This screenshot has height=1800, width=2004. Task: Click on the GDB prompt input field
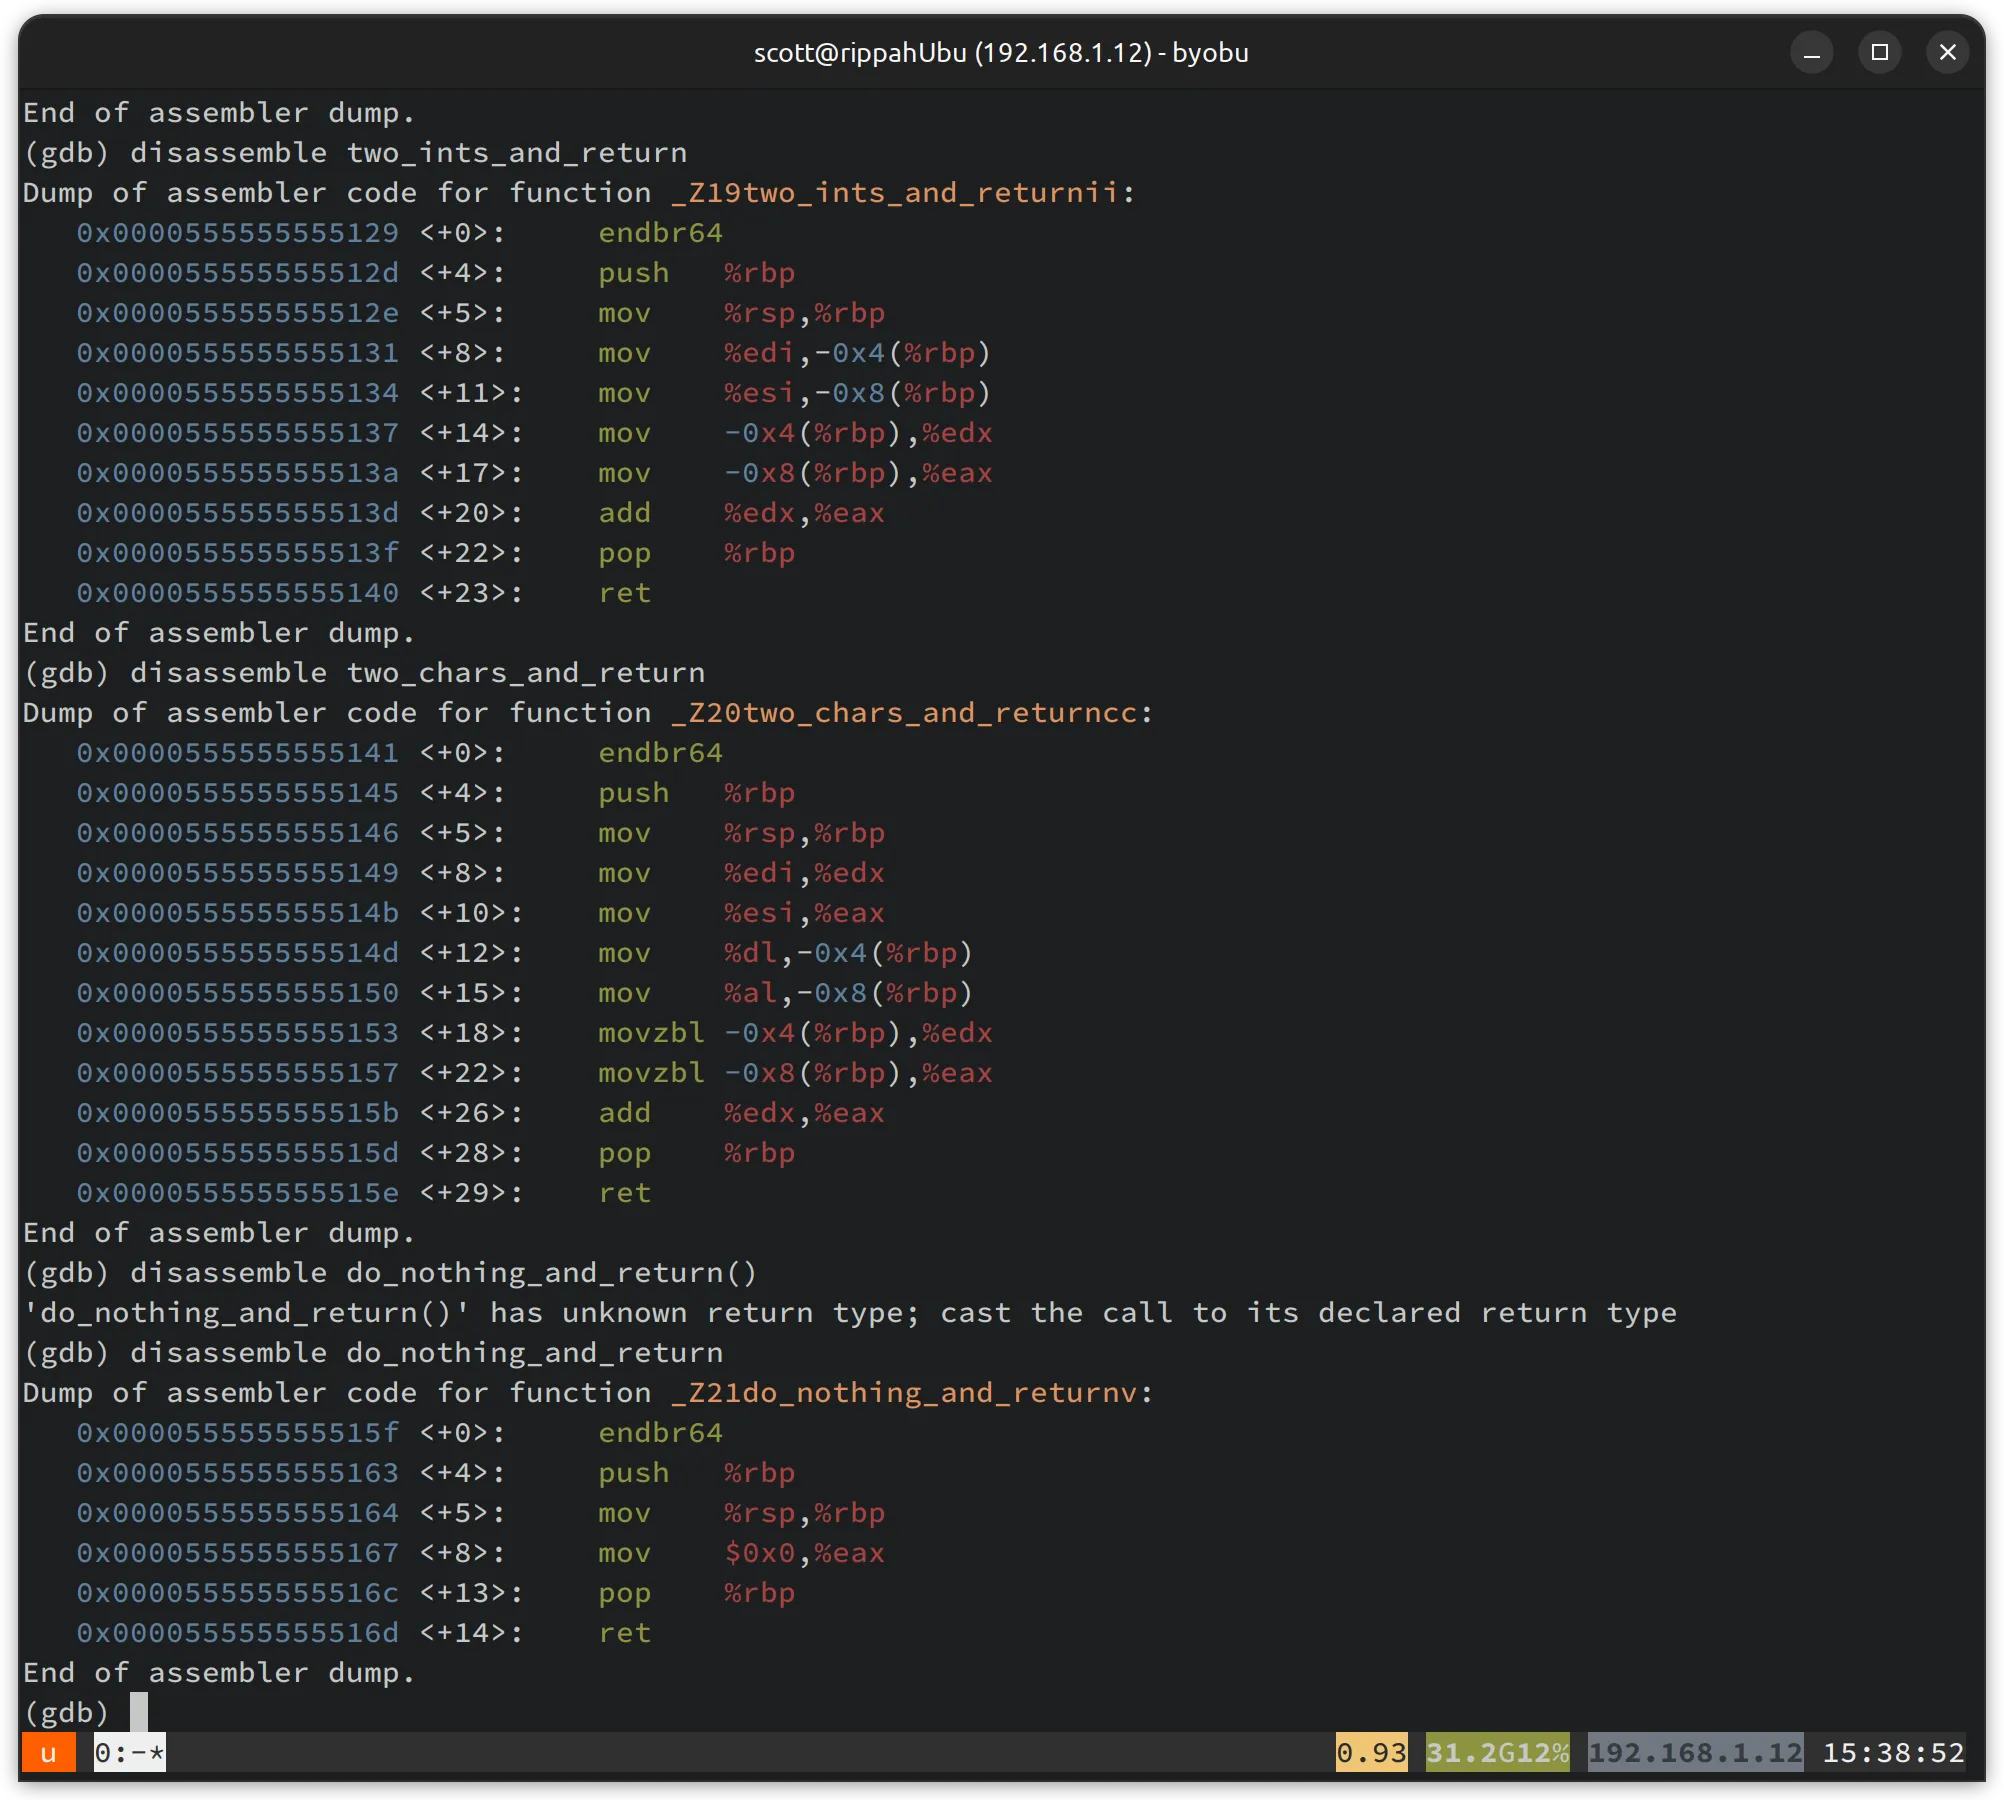[137, 1710]
